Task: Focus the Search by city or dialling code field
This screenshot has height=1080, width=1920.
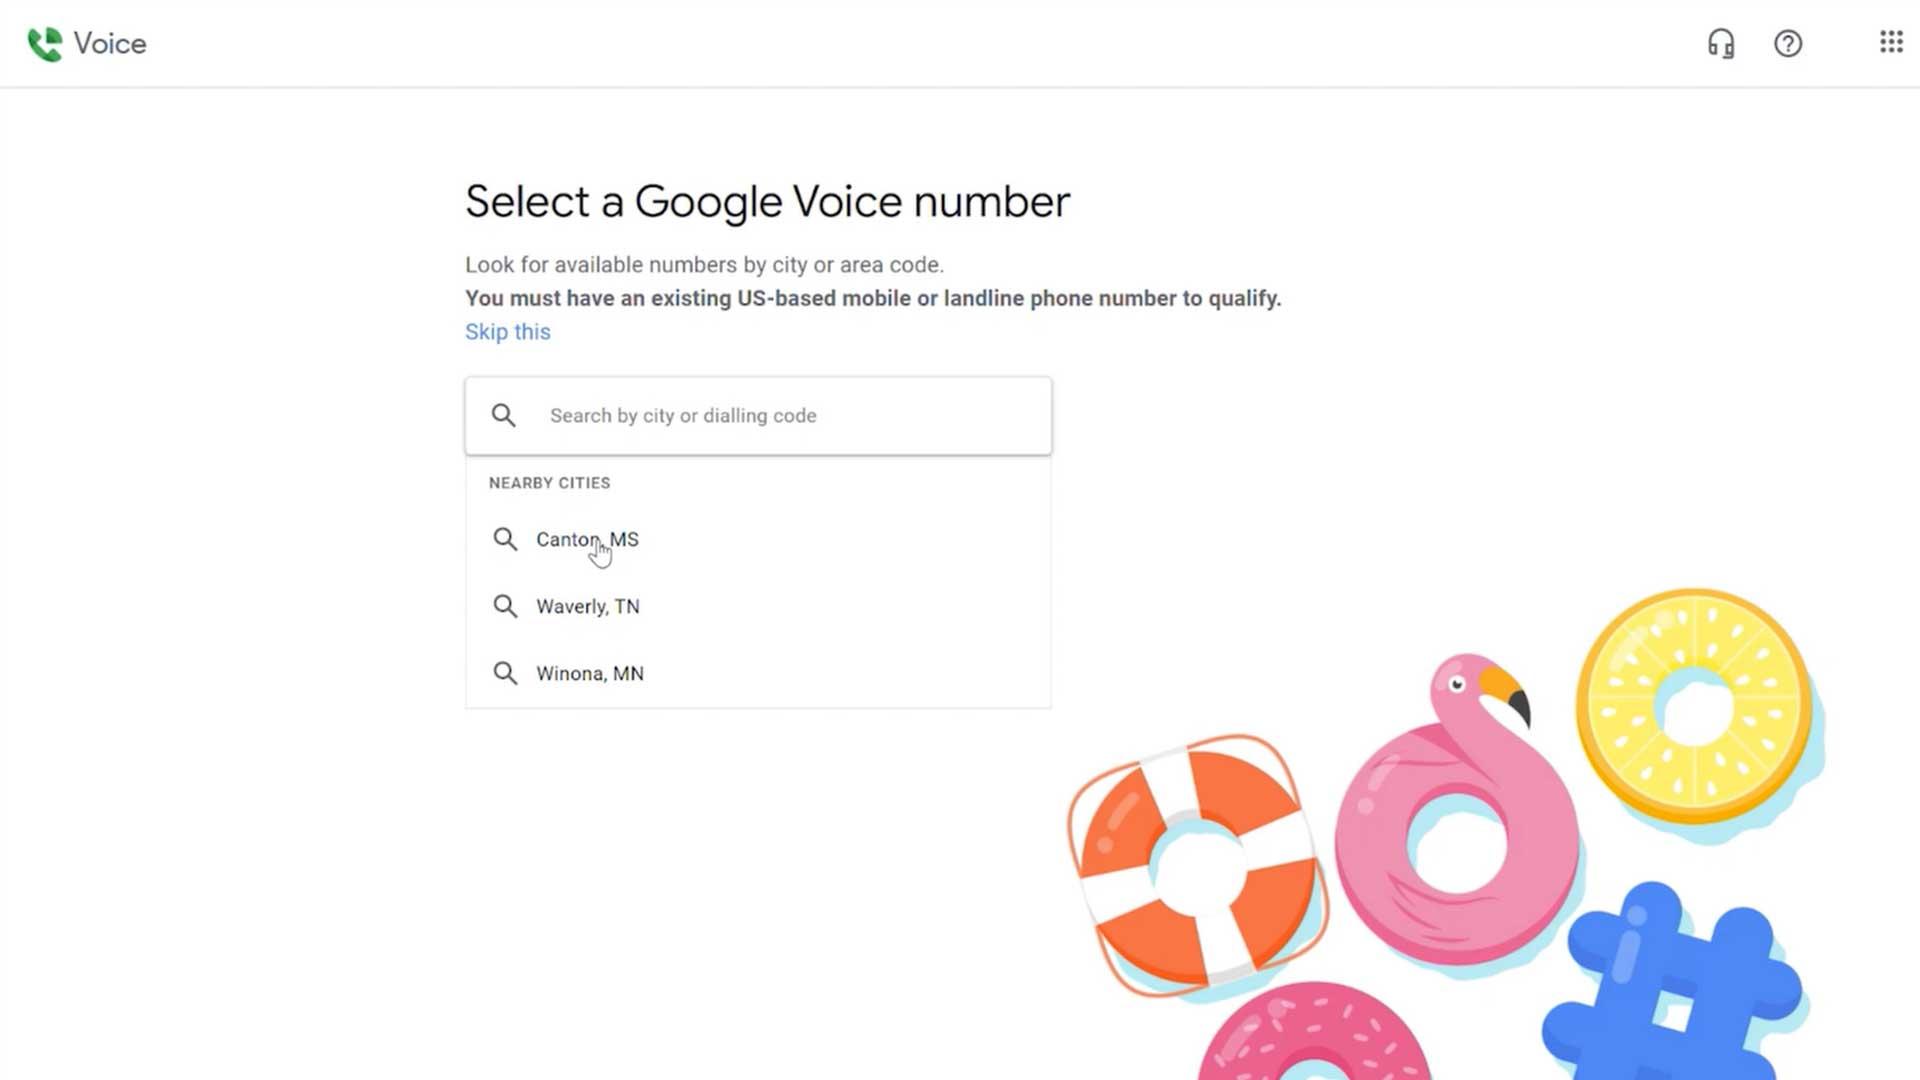Action: point(758,416)
